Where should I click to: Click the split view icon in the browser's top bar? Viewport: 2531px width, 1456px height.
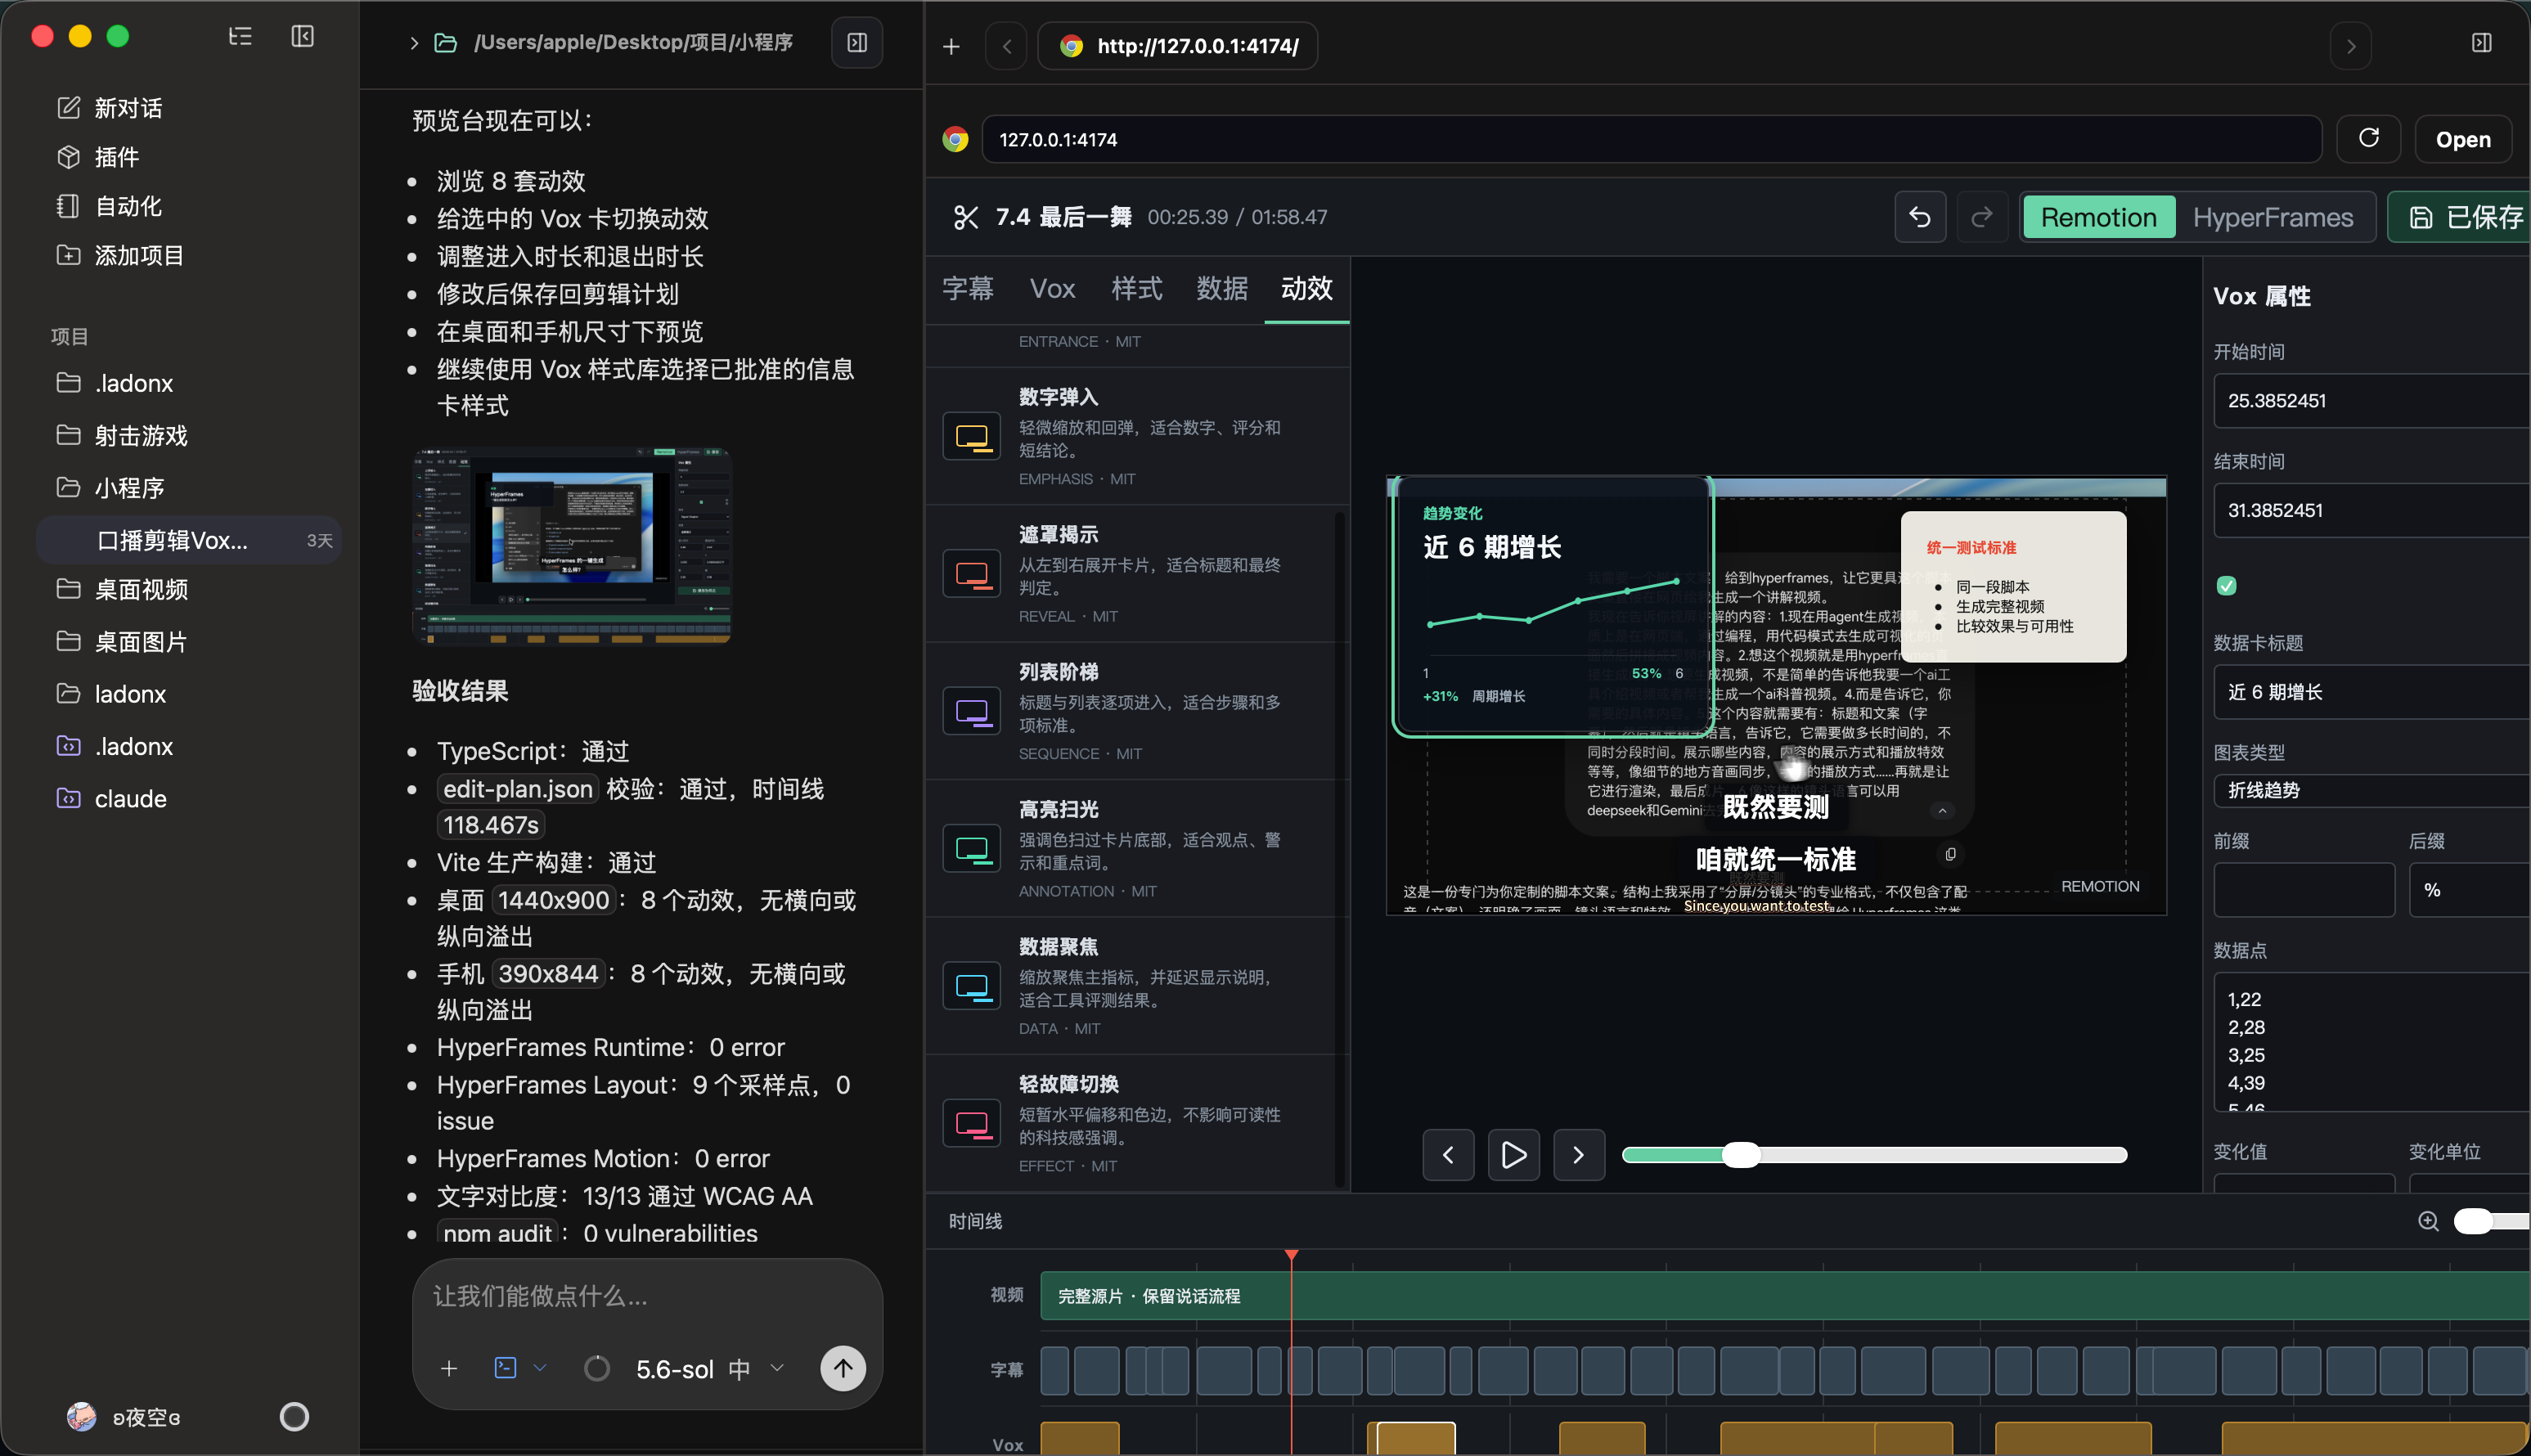click(x=2481, y=42)
